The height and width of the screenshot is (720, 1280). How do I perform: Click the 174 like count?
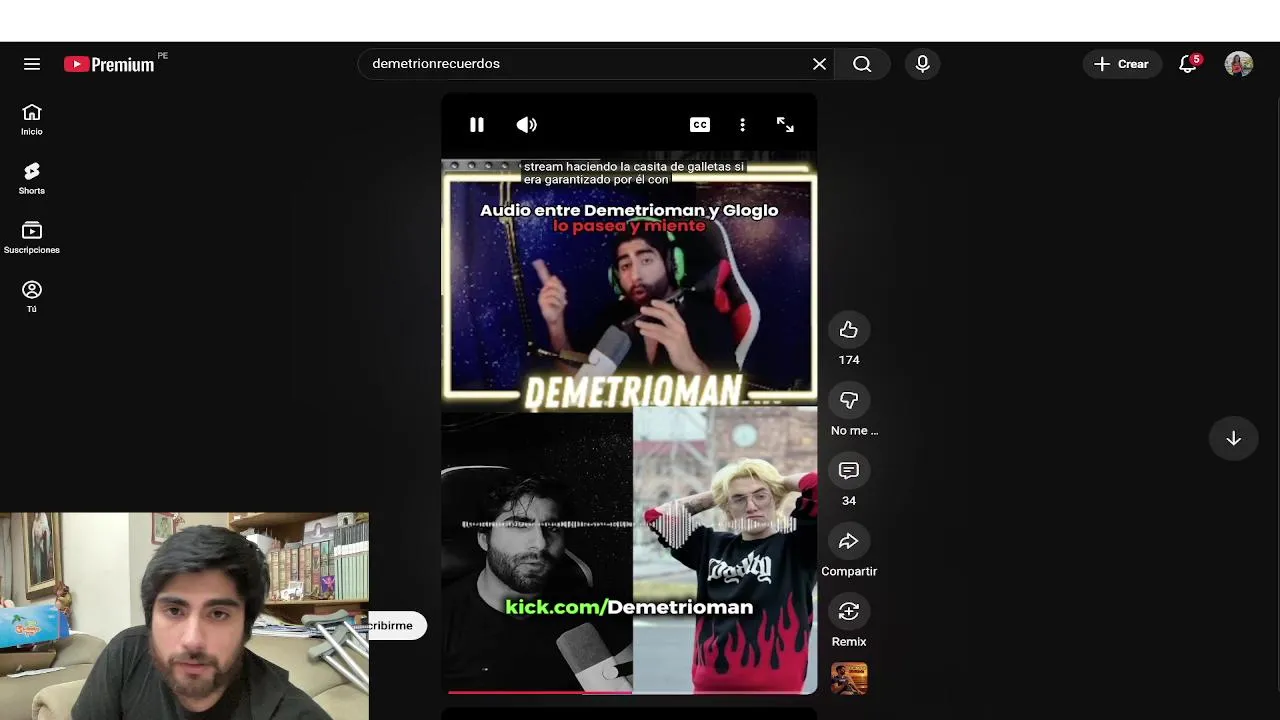[849, 360]
